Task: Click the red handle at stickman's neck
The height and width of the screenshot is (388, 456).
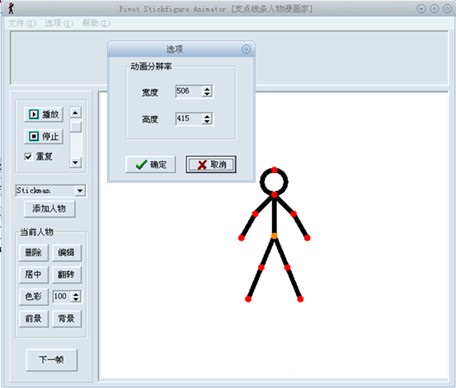Action: 274,195
